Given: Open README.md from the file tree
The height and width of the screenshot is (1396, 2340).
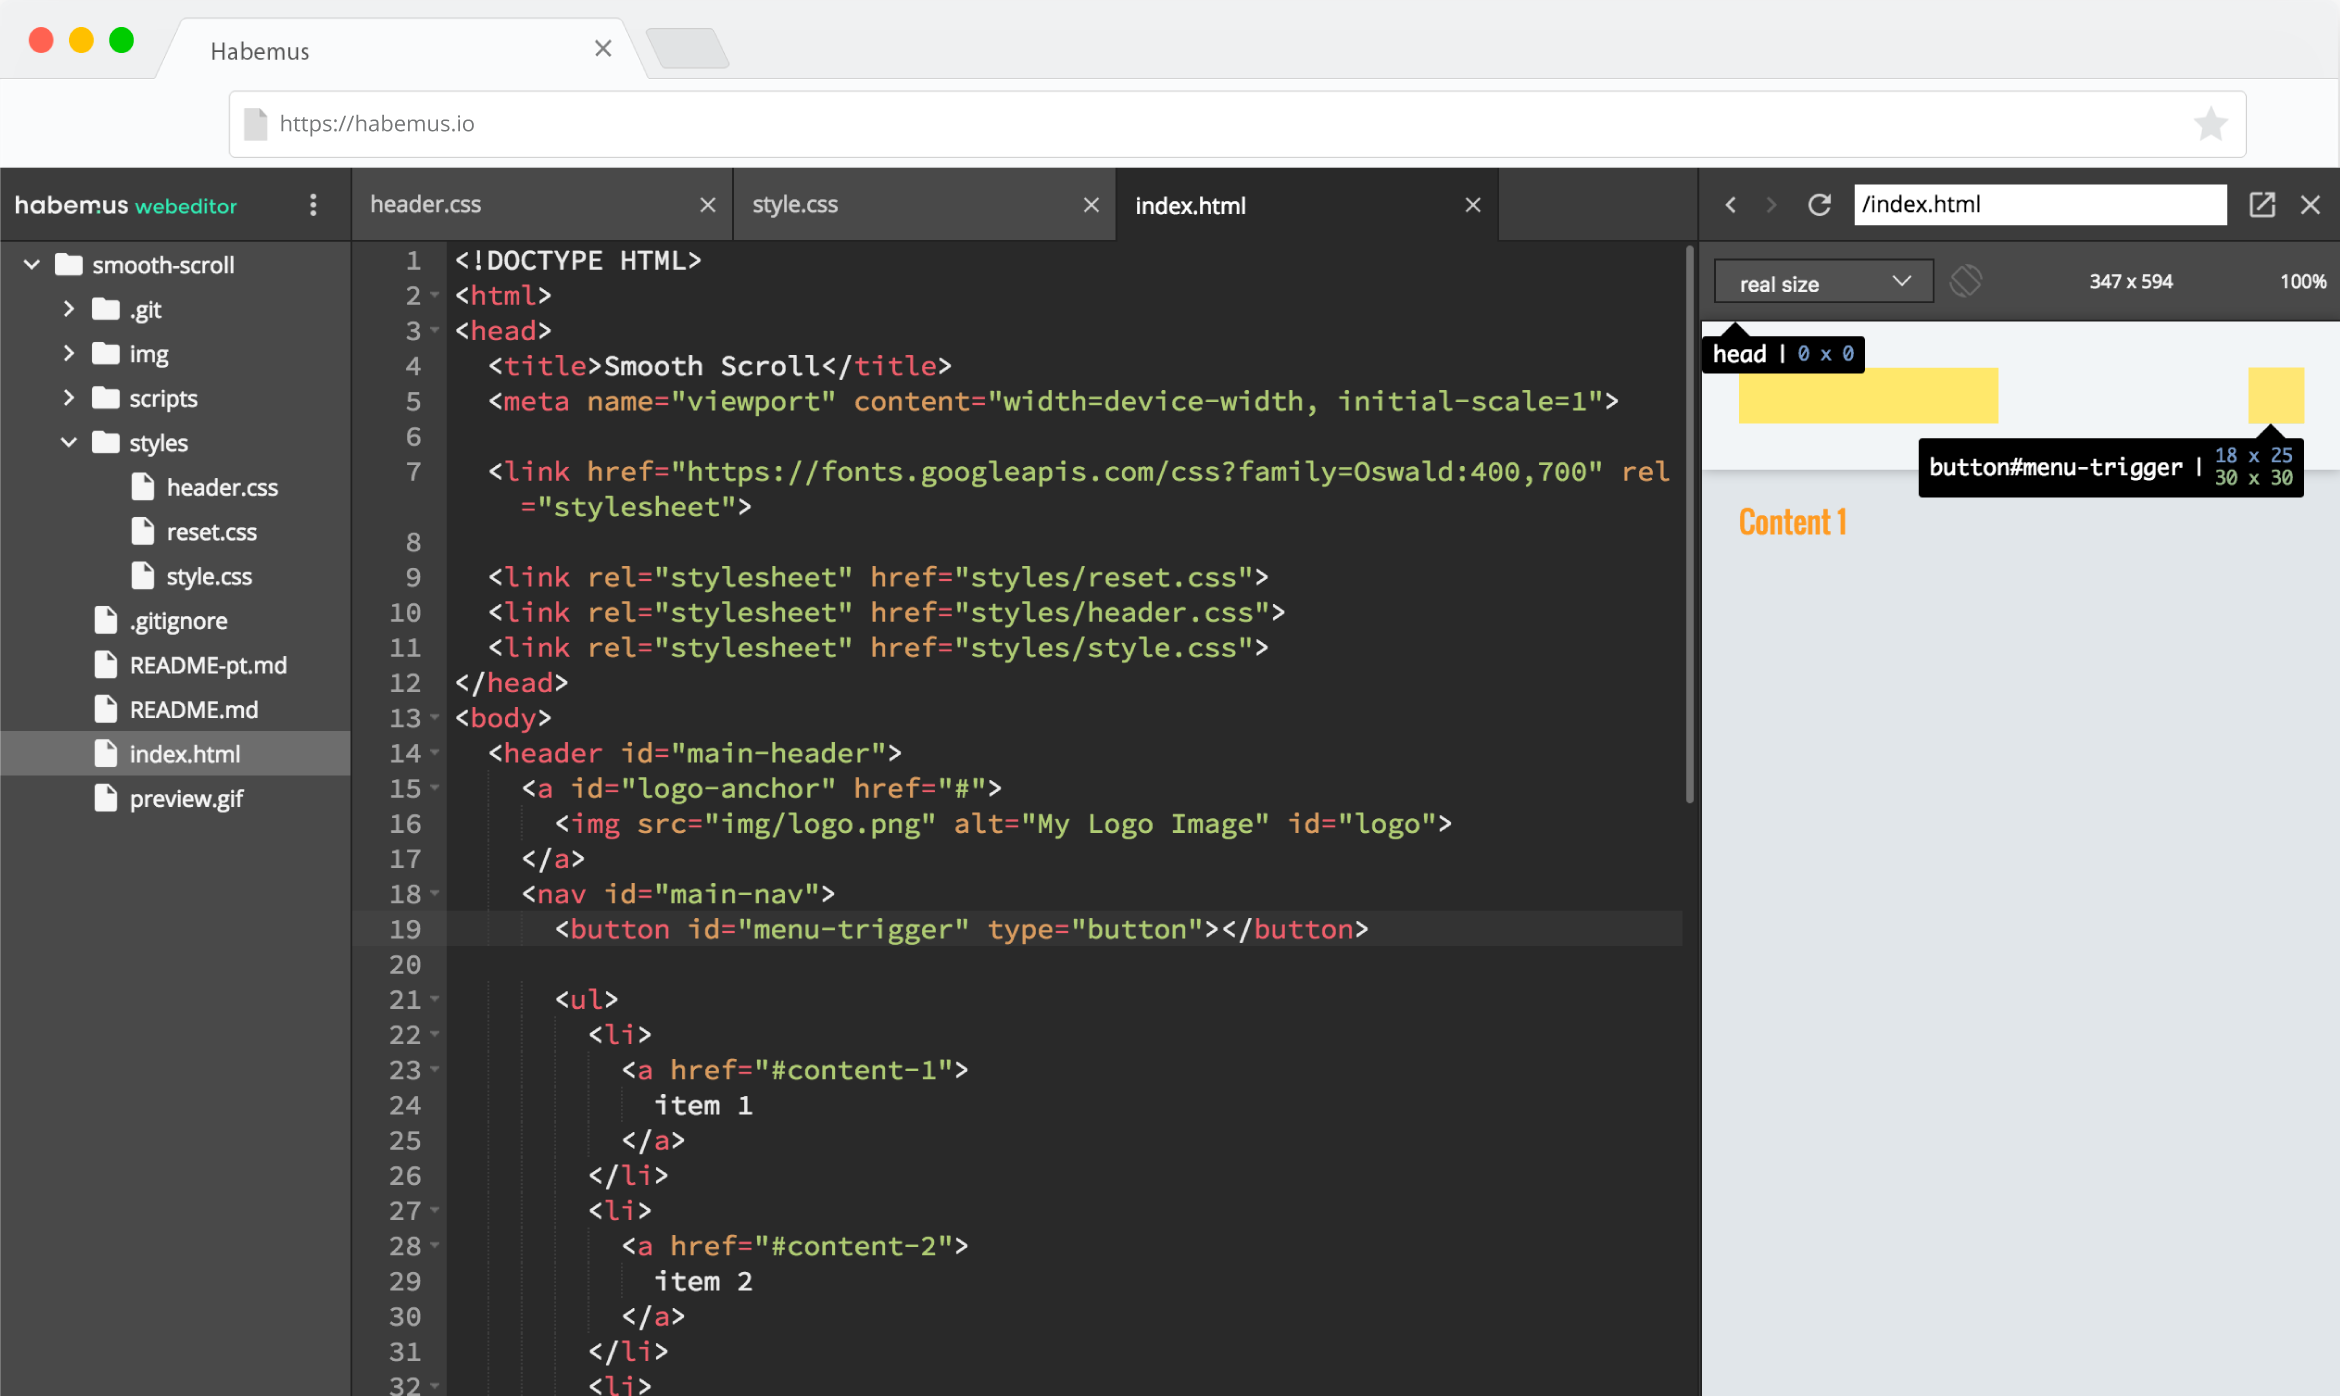Looking at the screenshot, I should [194, 710].
